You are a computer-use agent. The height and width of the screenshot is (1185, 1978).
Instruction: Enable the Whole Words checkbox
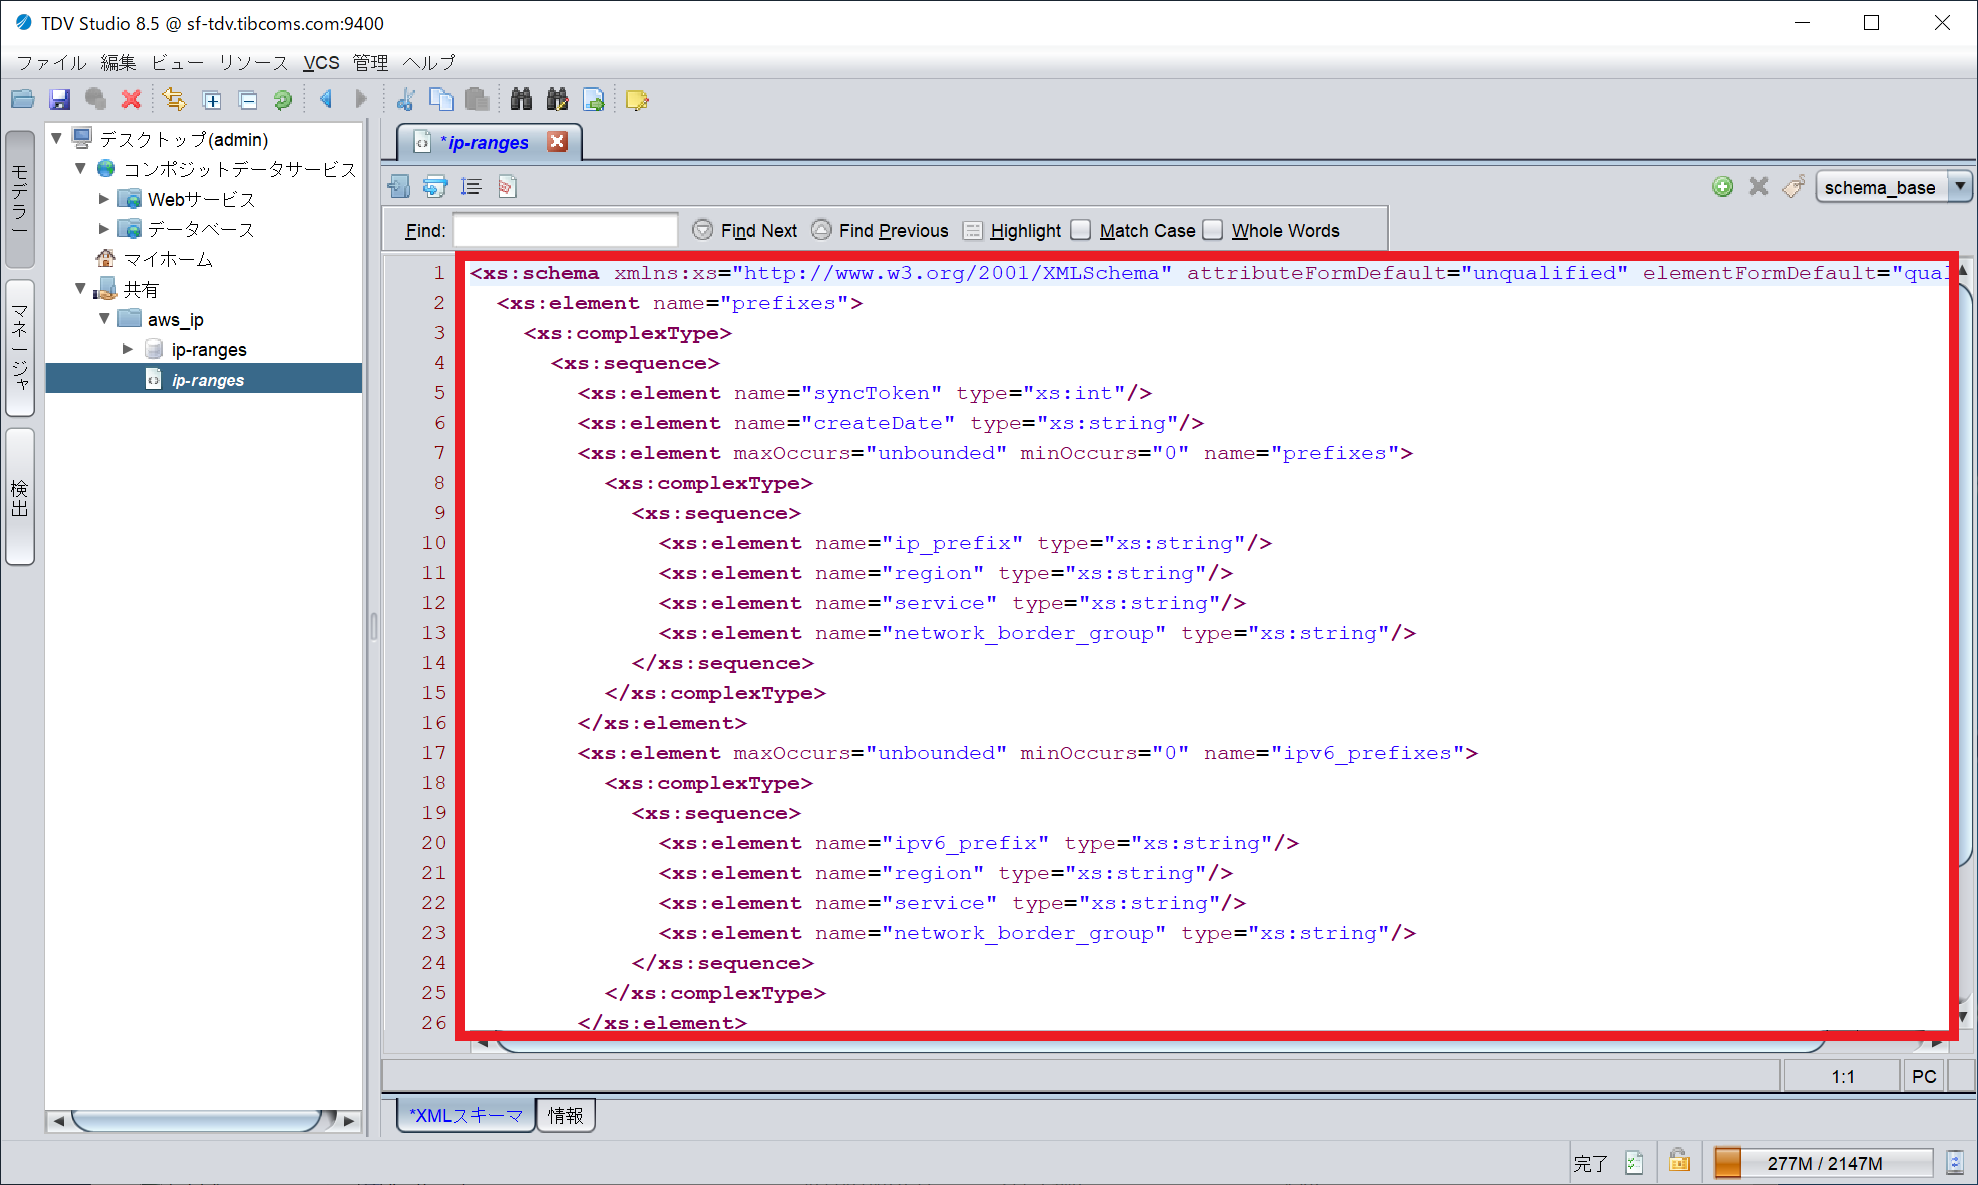pos(1212,230)
